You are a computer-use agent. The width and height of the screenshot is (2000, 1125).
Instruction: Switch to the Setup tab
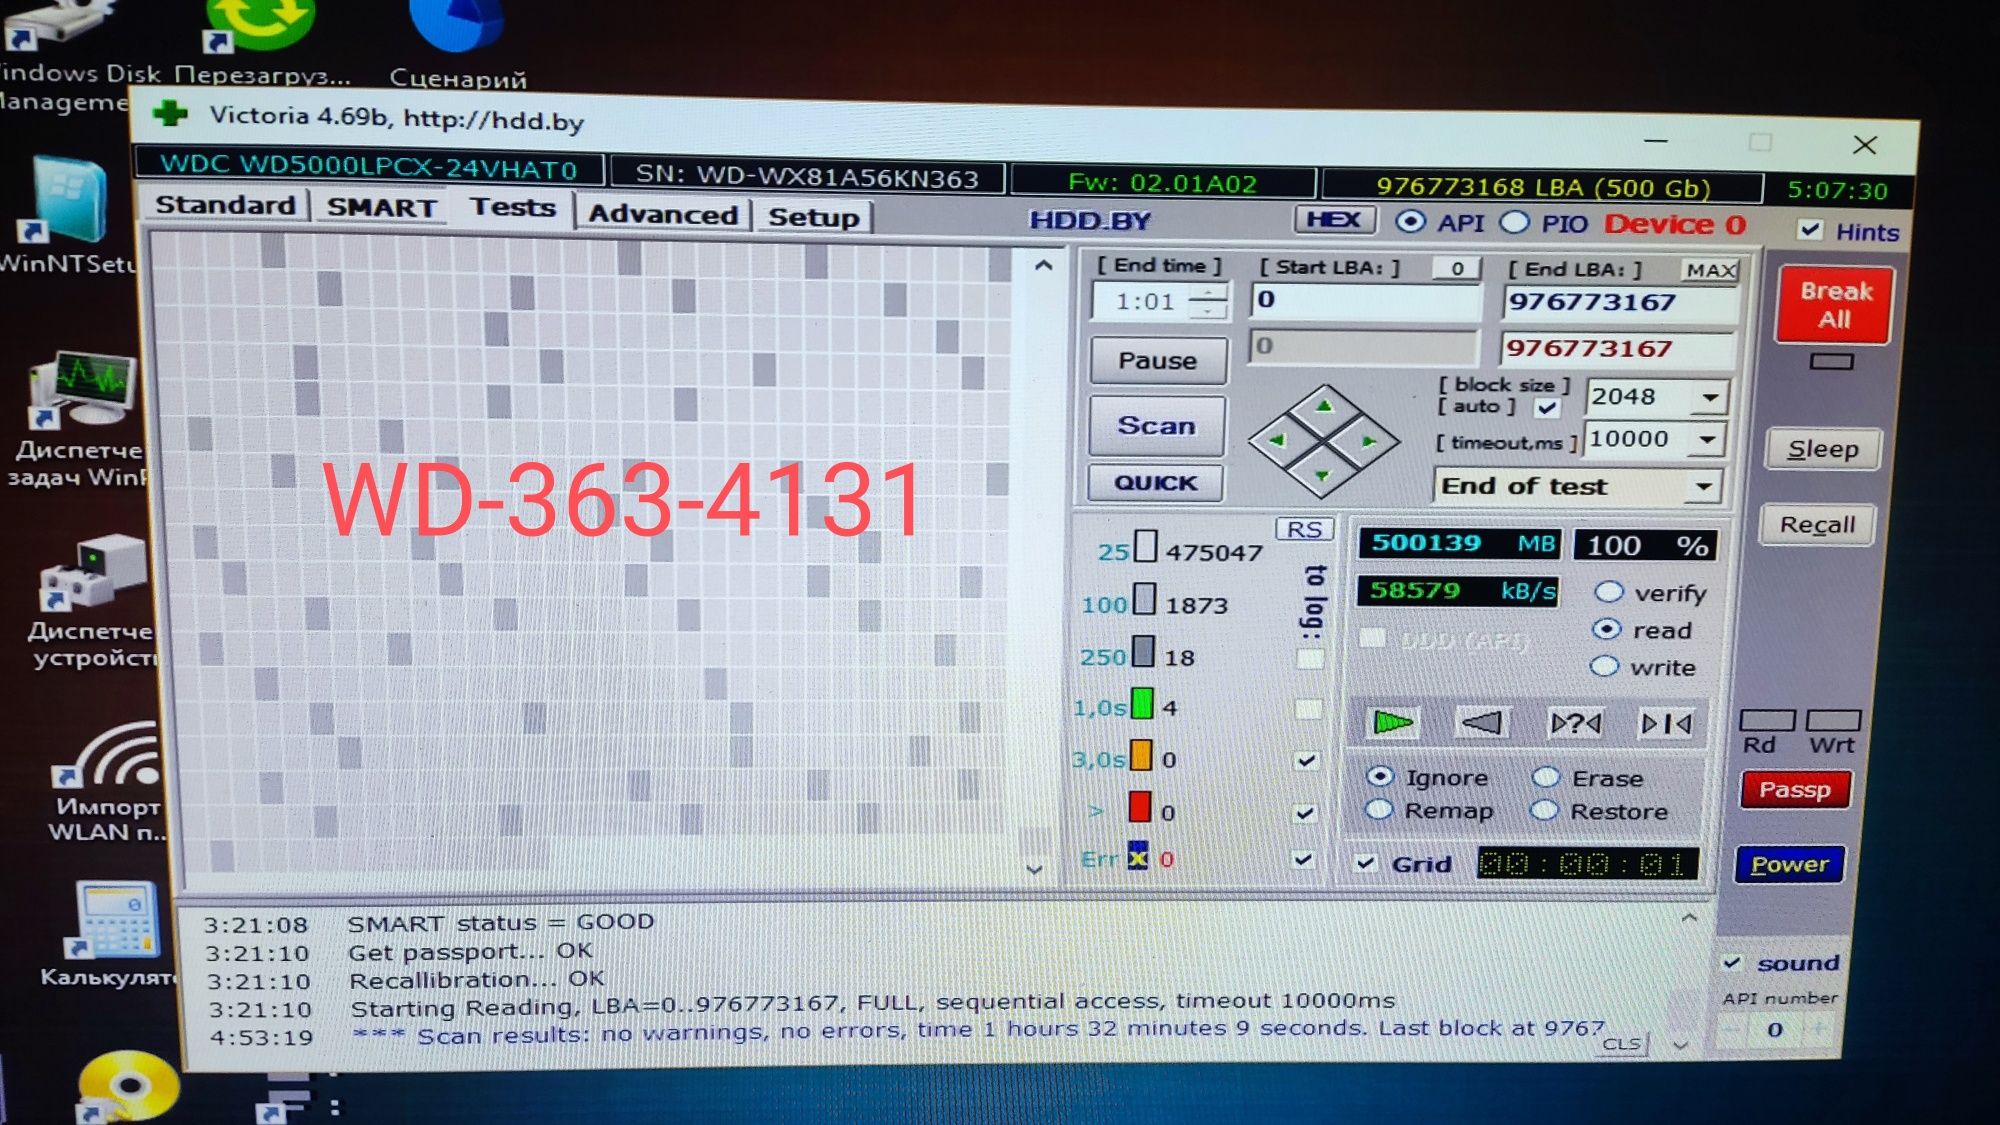[x=813, y=217]
